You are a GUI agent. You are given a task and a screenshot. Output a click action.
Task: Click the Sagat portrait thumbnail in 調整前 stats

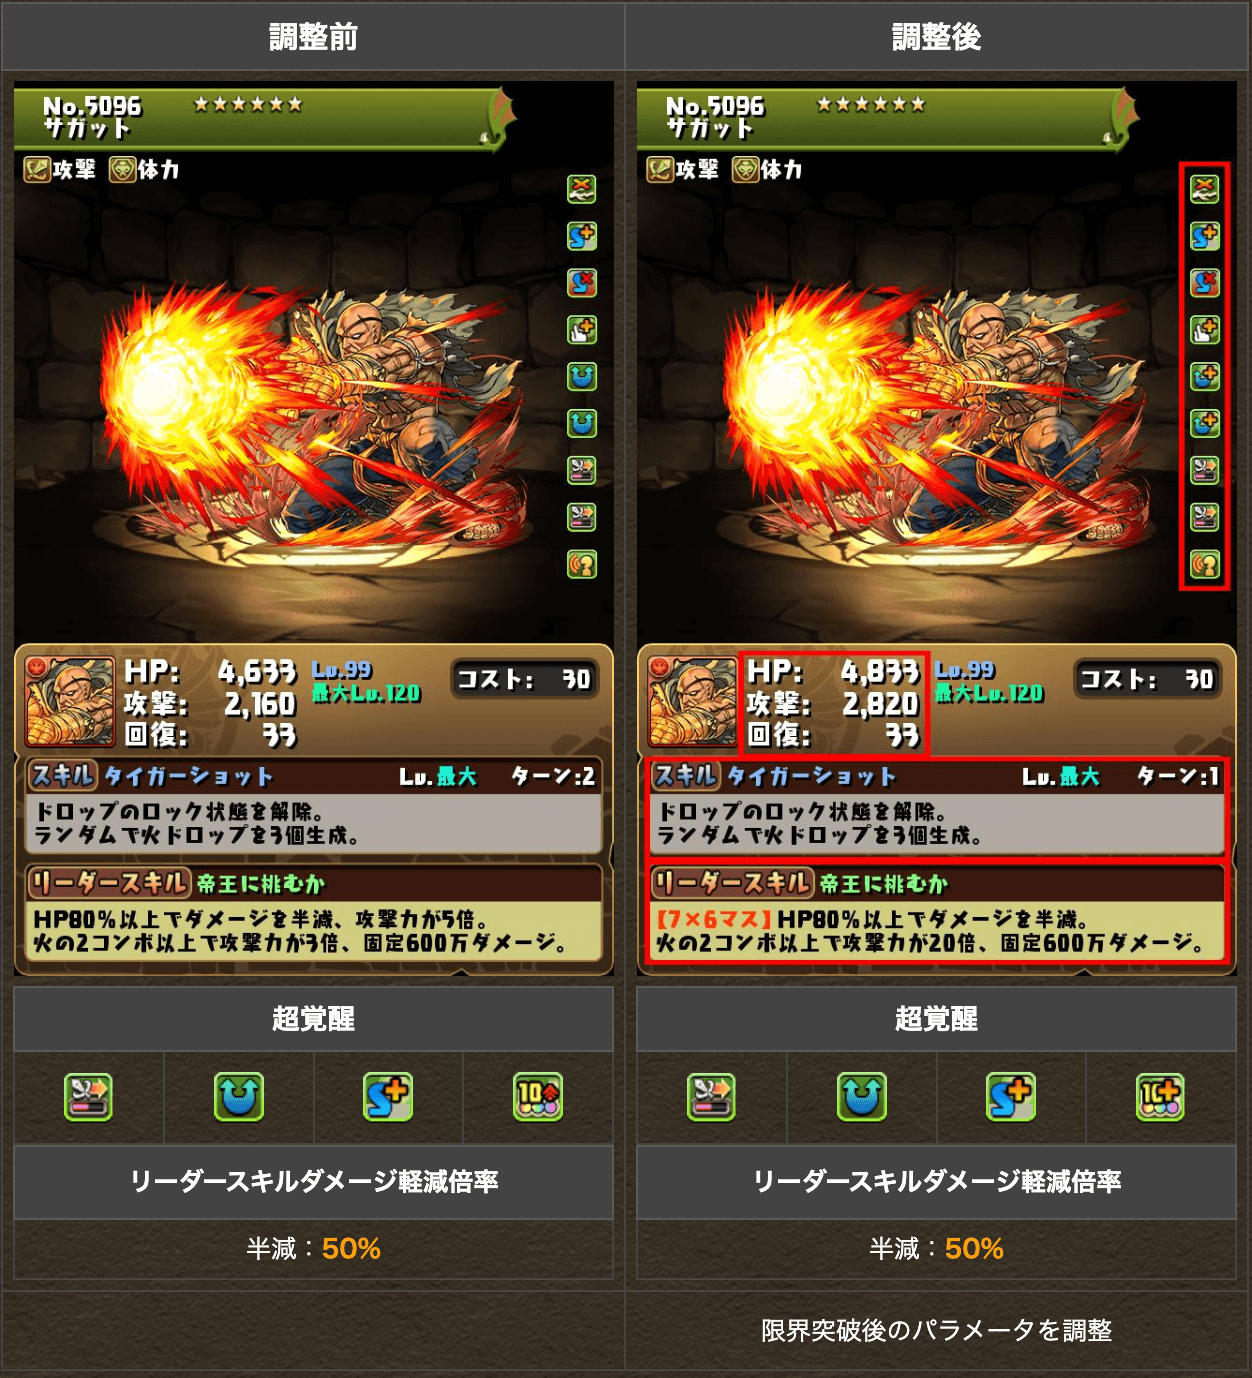tap(70, 702)
